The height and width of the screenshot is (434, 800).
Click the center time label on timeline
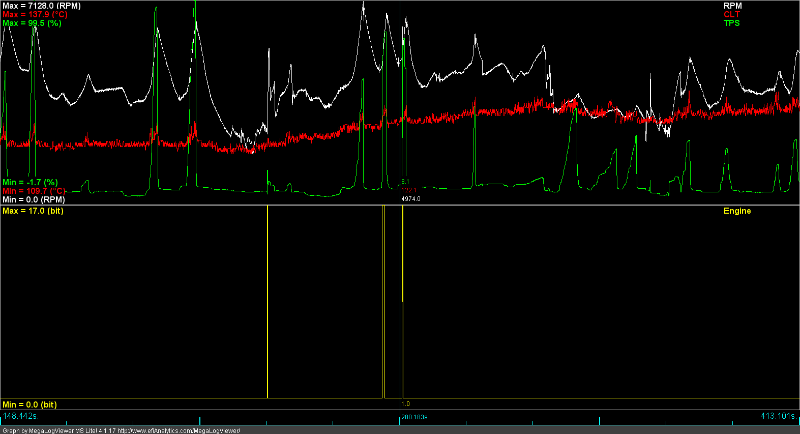(x=413, y=415)
